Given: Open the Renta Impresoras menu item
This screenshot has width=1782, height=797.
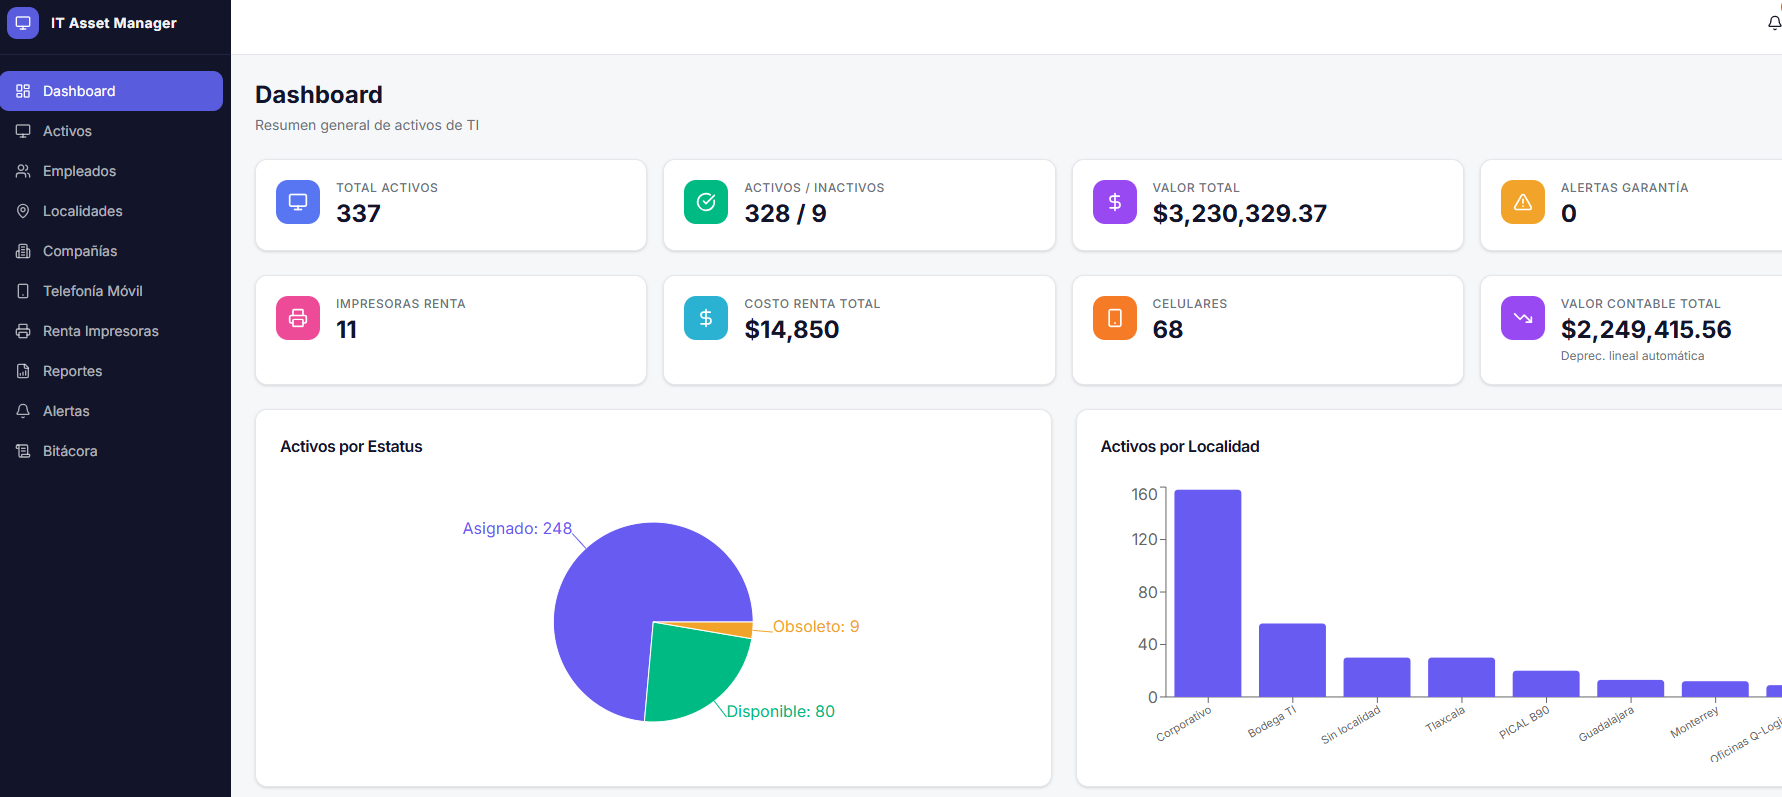Looking at the screenshot, I should [x=111, y=331].
